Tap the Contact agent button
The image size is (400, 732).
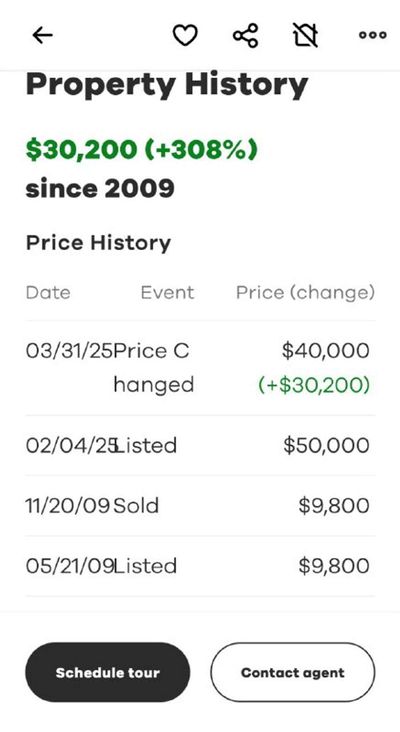(x=293, y=672)
